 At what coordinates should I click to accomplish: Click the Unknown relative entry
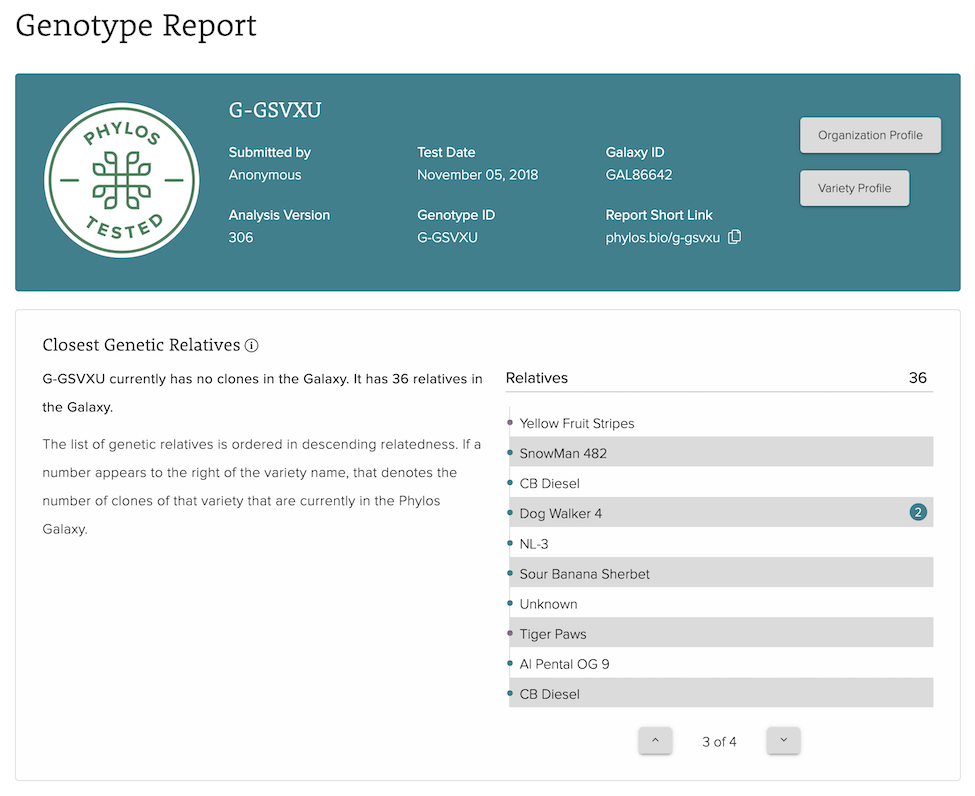[548, 604]
